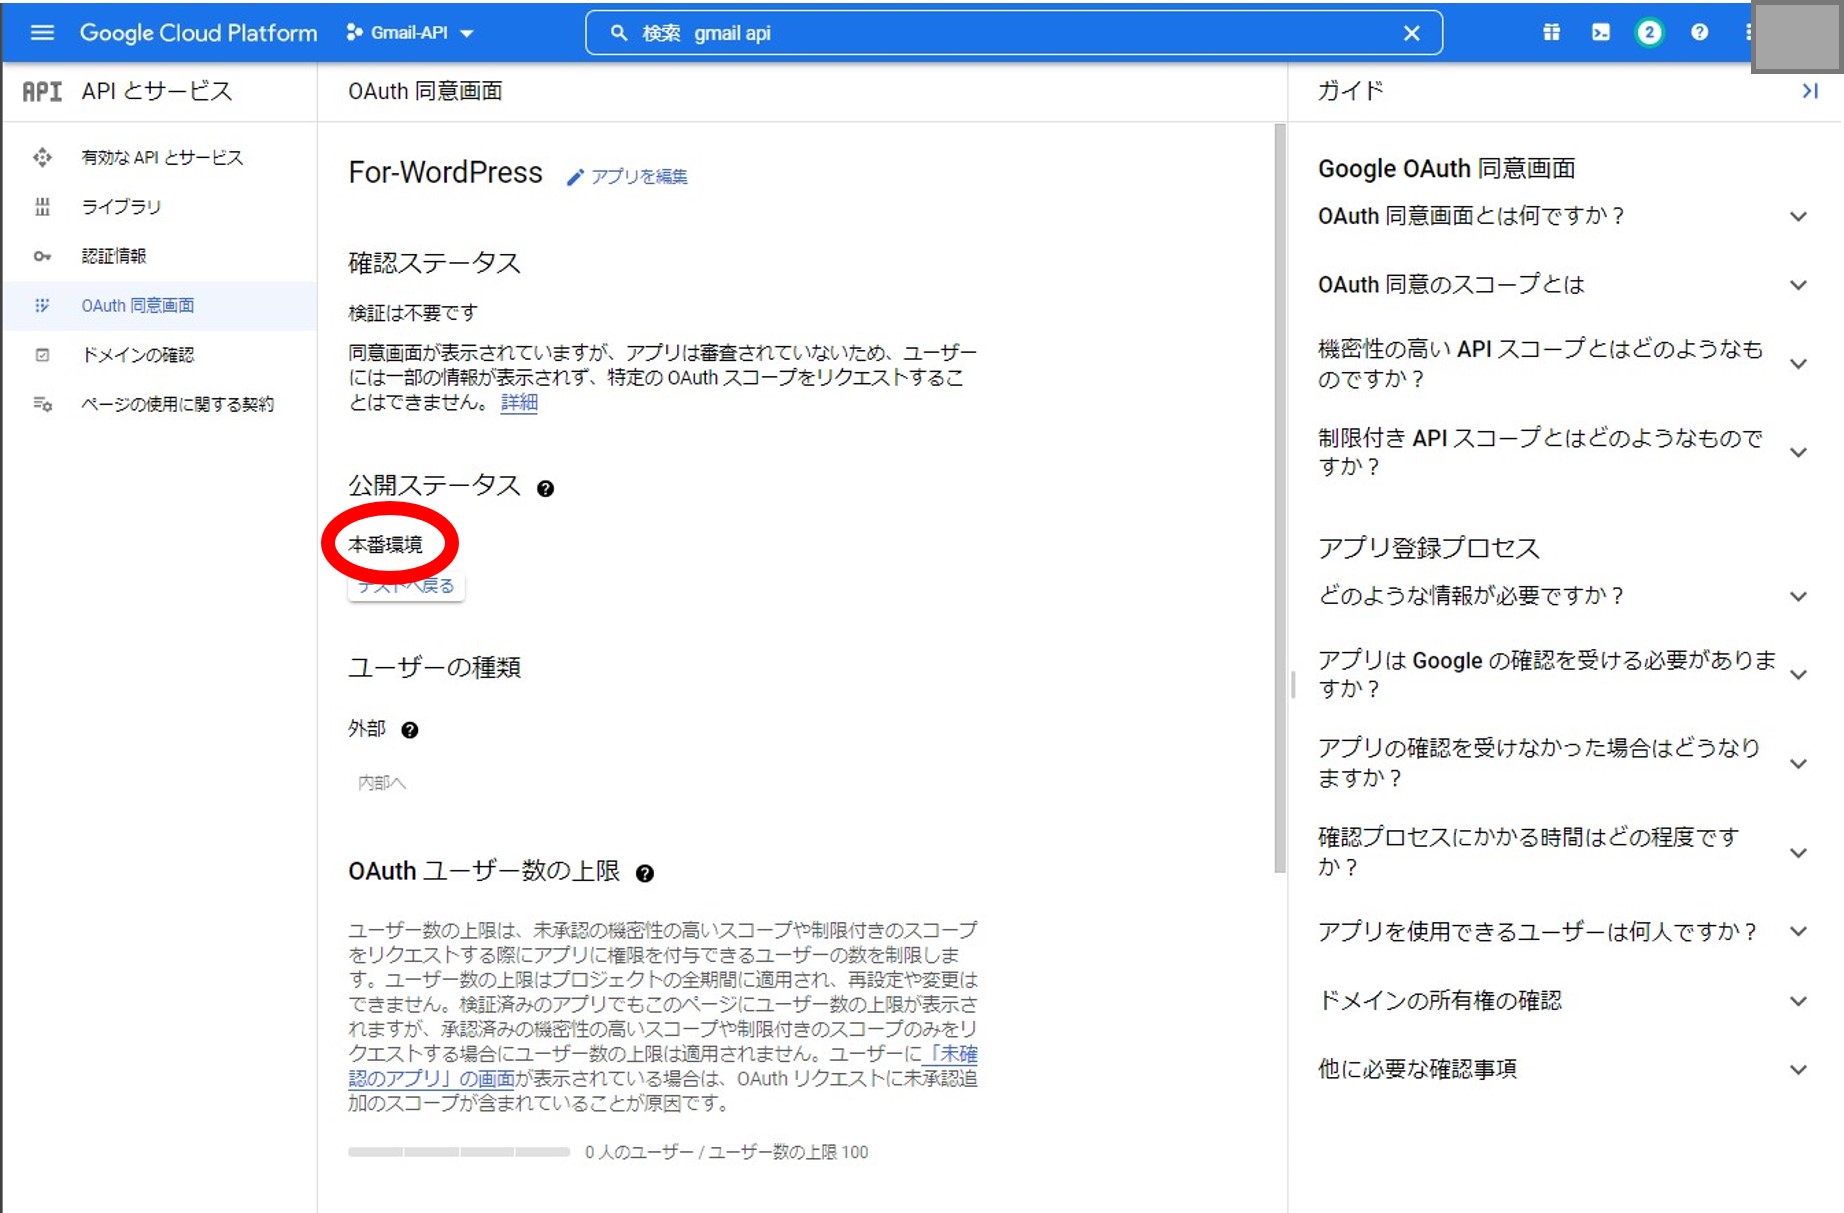Image resolution: width=1844 pixels, height=1213 pixels.
Task: Select OAuth 同意画面 sidebar item
Action: click(160, 305)
